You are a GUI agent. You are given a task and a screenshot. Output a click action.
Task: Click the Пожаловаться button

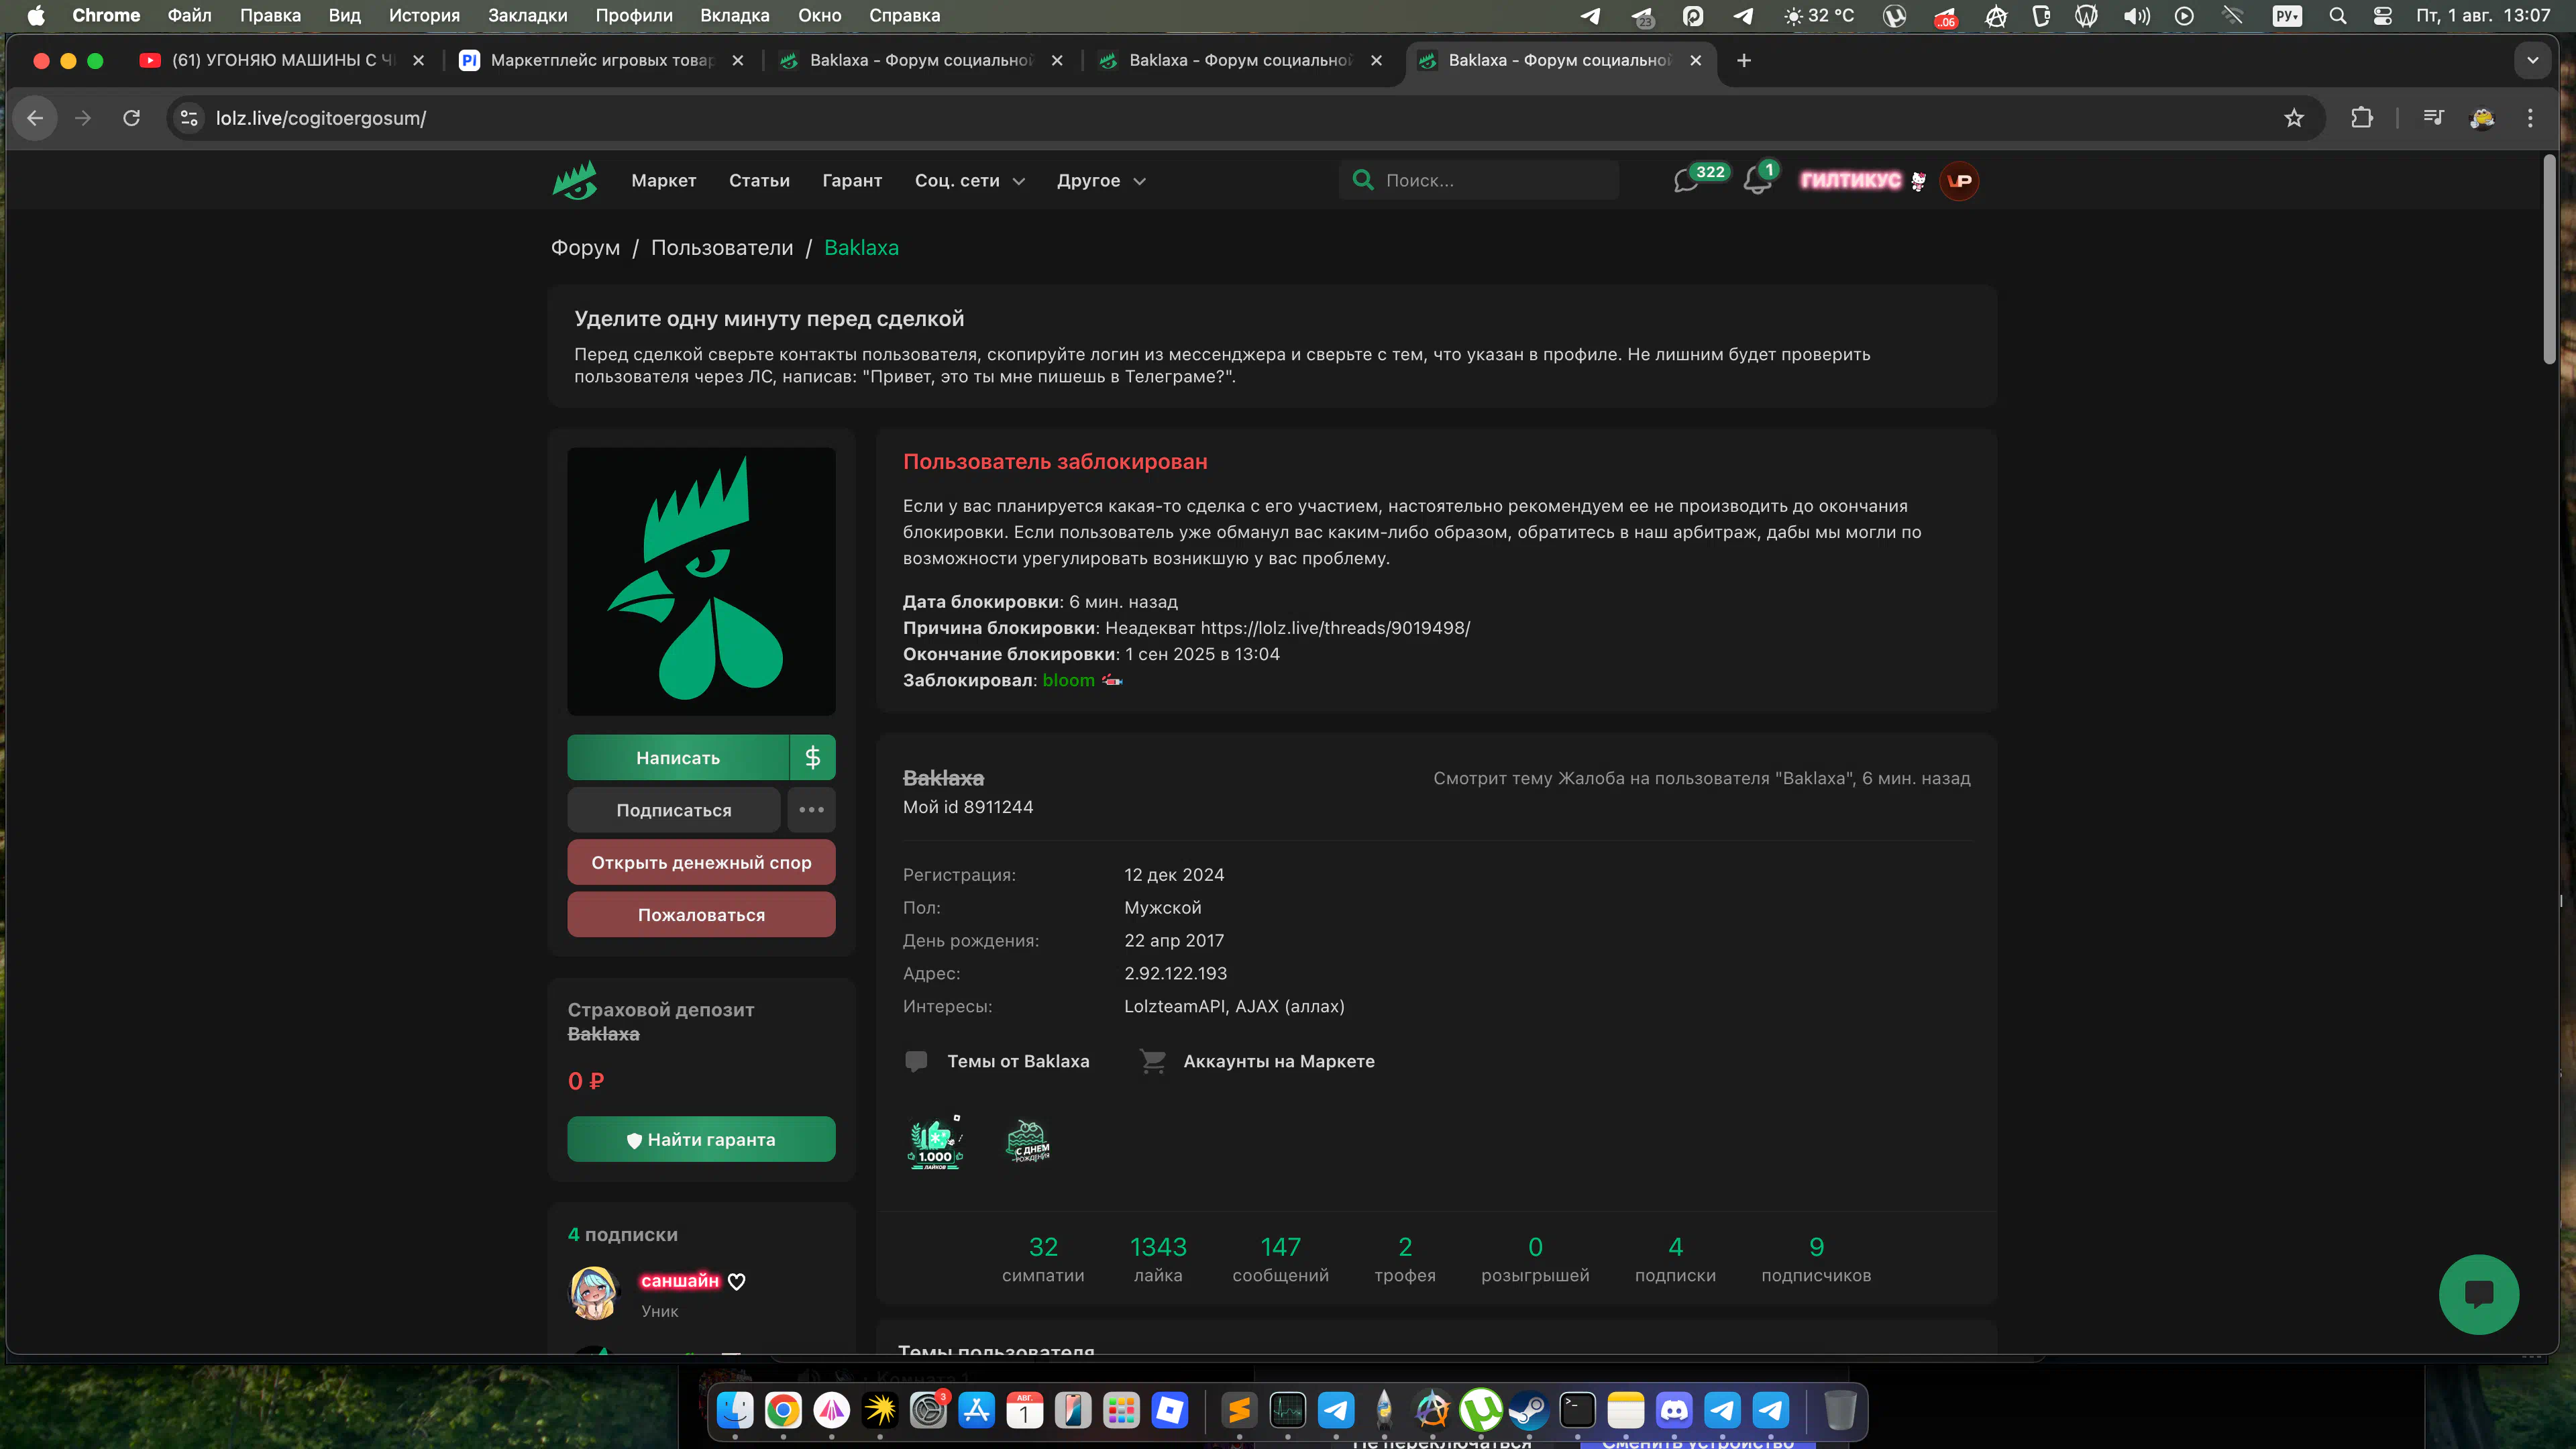click(701, 914)
